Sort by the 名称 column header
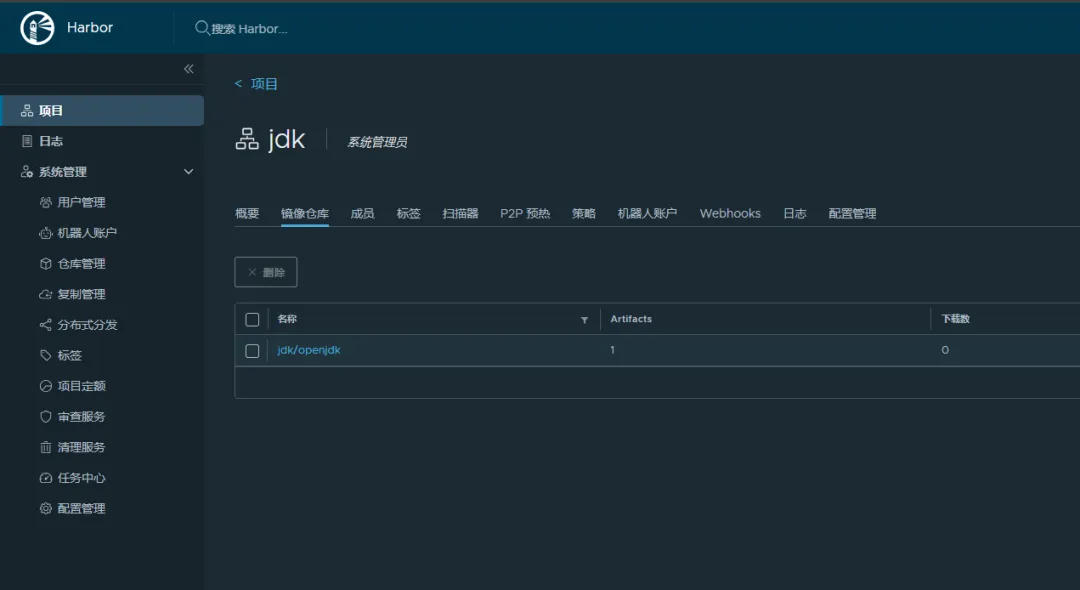1080x590 pixels. point(287,319)
